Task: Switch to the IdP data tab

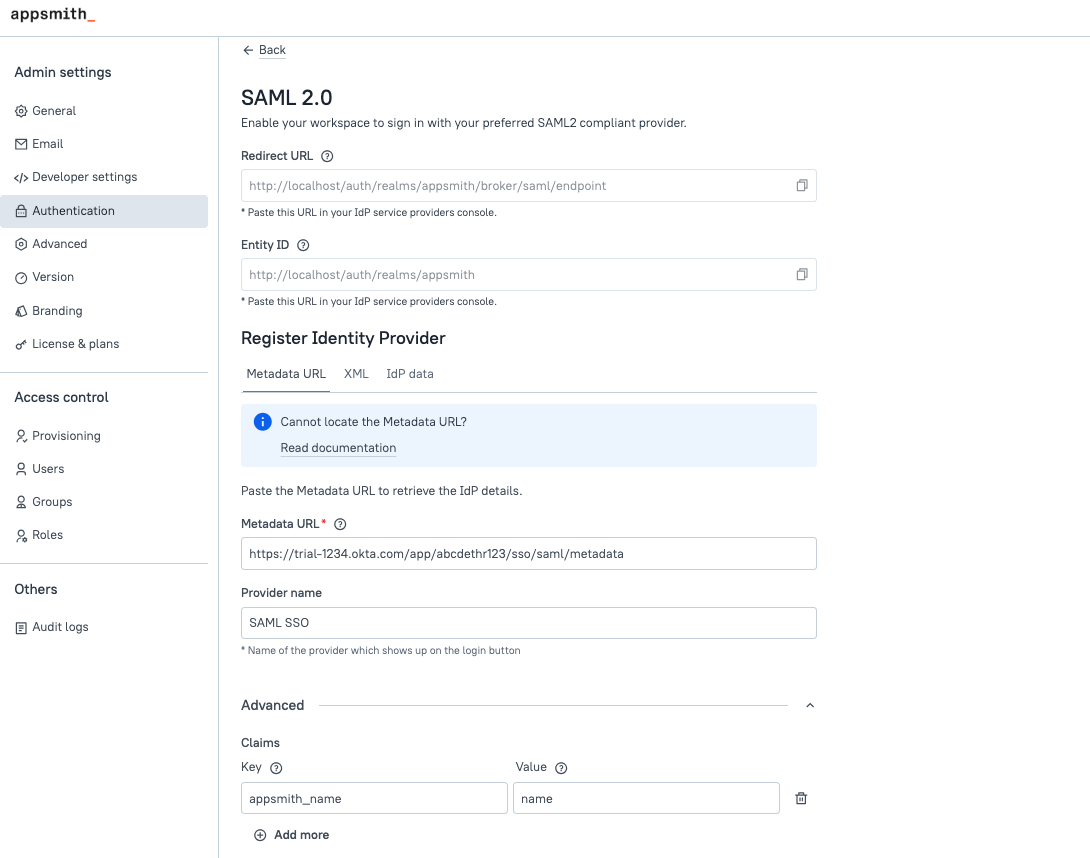Action: [410, 373]
